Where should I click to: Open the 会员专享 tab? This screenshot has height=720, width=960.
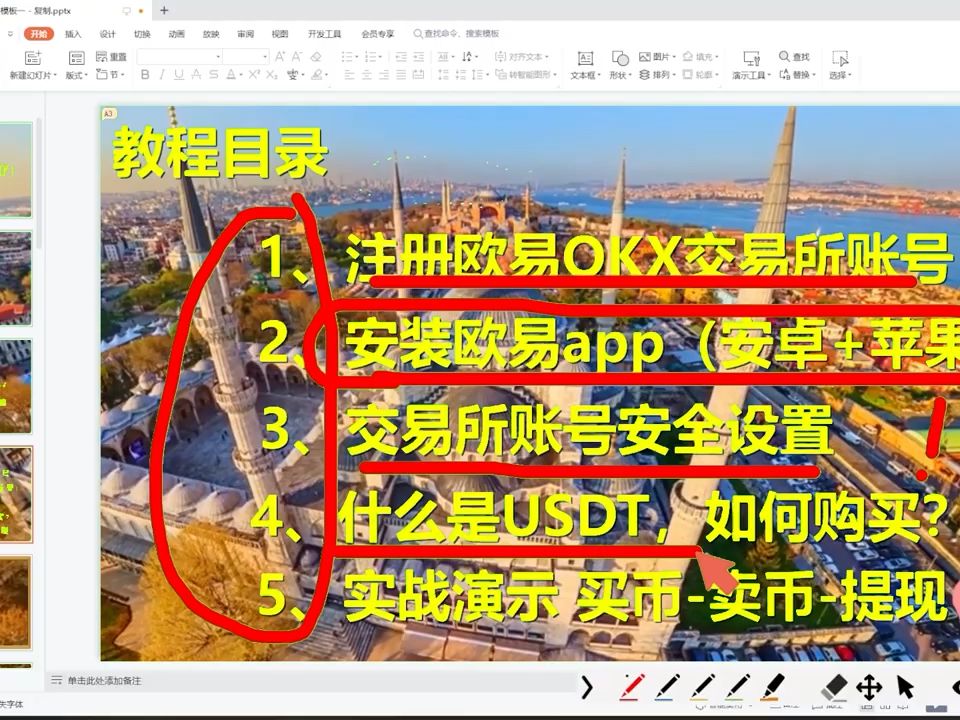pos(378,34)
